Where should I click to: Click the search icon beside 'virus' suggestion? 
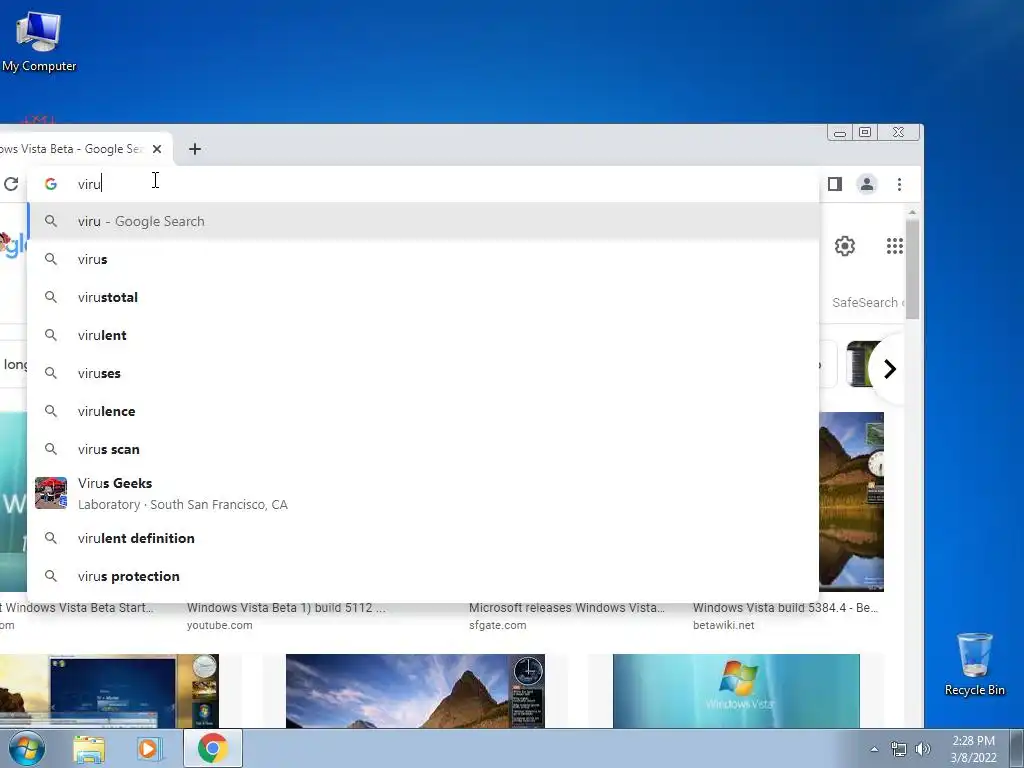pyautogui.click(x=51, y=259)
